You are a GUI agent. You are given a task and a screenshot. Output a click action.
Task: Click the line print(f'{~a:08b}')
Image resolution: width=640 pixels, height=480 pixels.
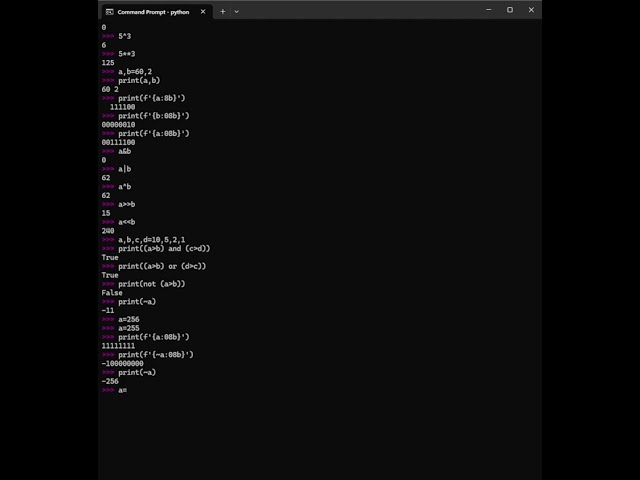click(x=148, y=355)
